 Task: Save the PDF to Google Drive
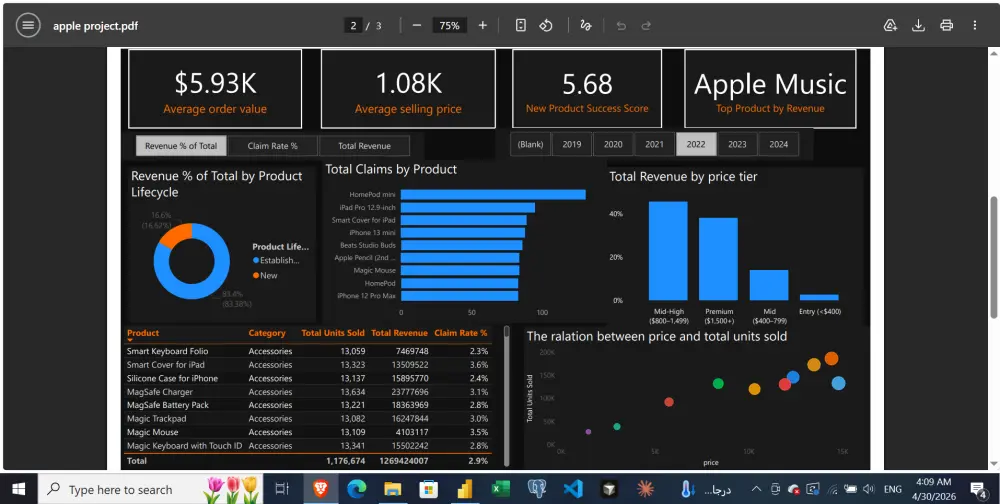tap(890, 26)
